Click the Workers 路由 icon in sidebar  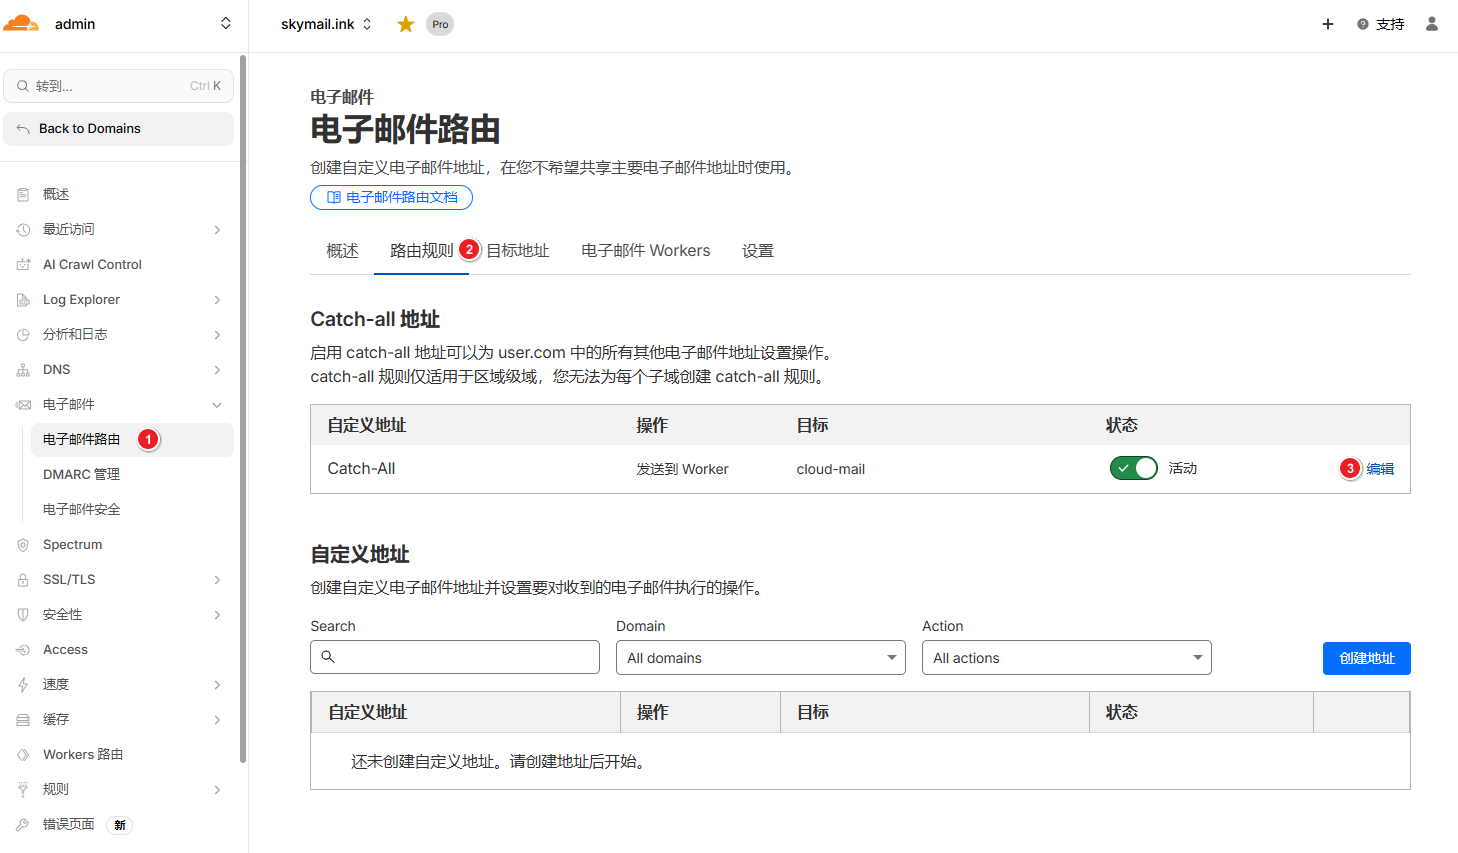pos(23,755)
